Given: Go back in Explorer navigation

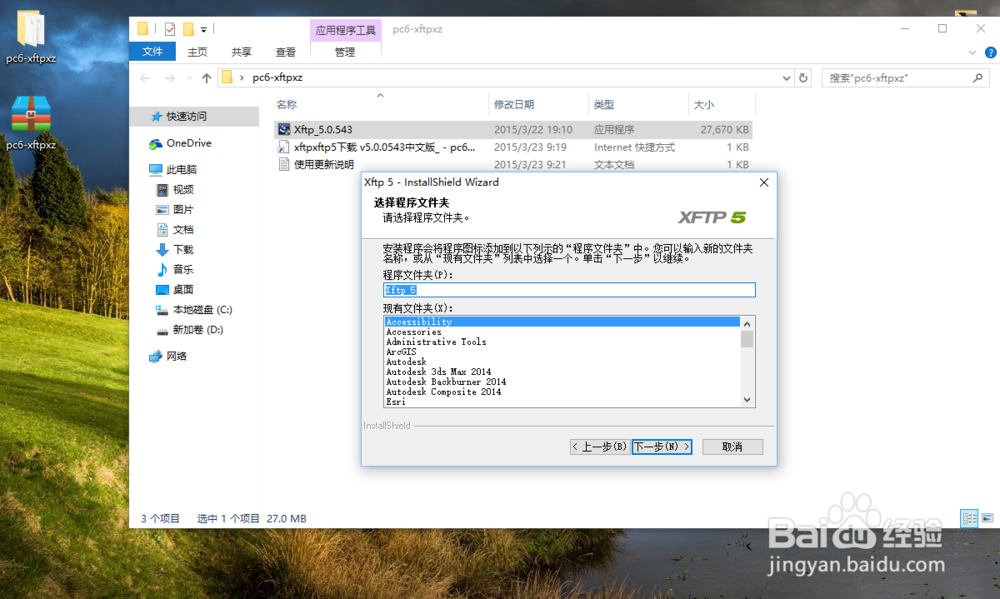Looking at the screenshot, I should [x=145, y=78].
